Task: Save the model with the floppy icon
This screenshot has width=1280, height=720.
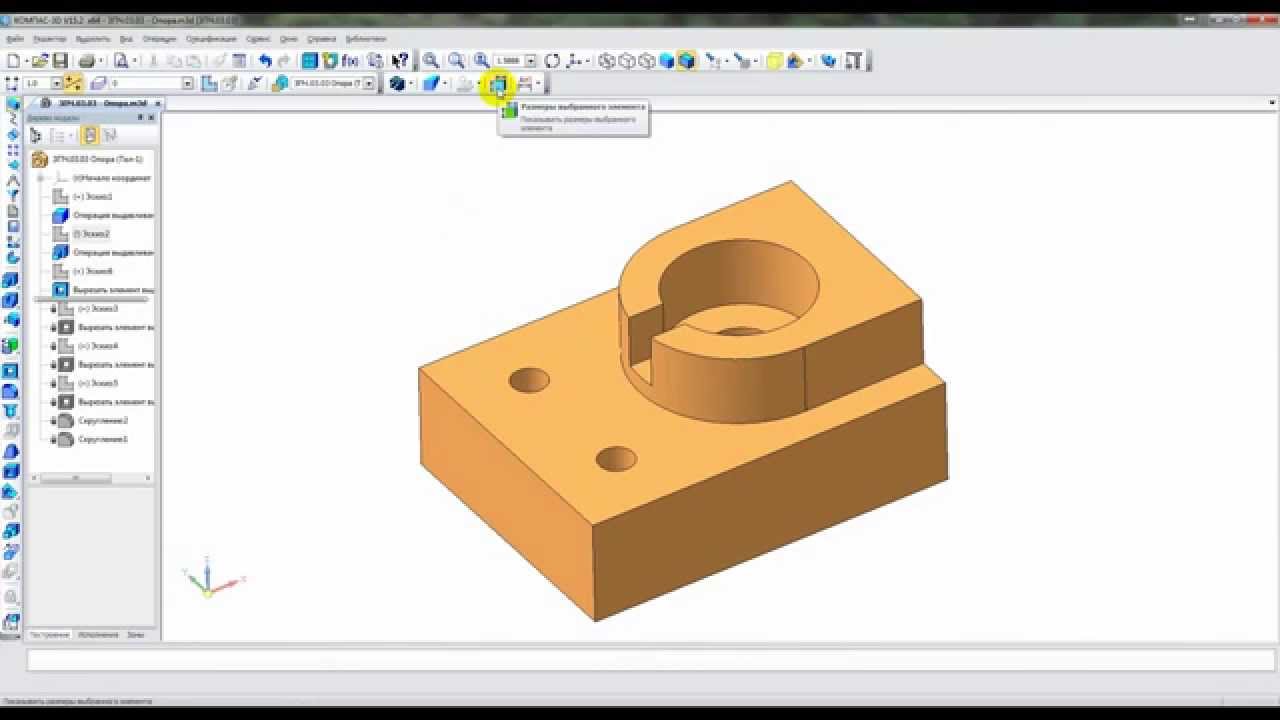Action: 60,61
